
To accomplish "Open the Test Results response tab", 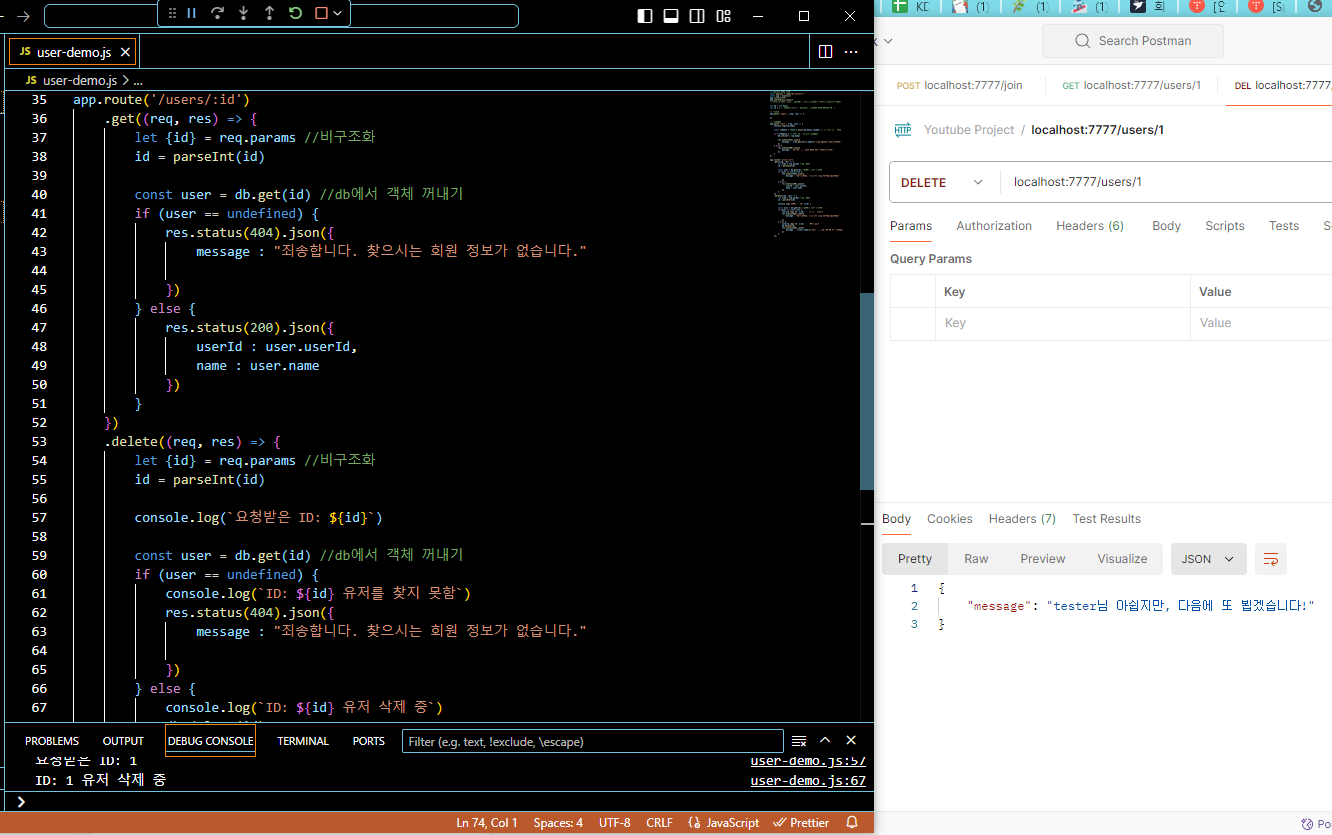I will [1106, 519].
